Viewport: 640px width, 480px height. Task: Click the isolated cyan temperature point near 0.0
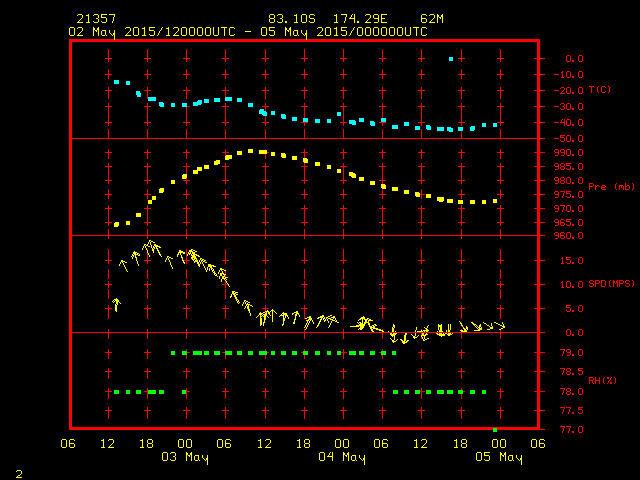click(451, 59)
